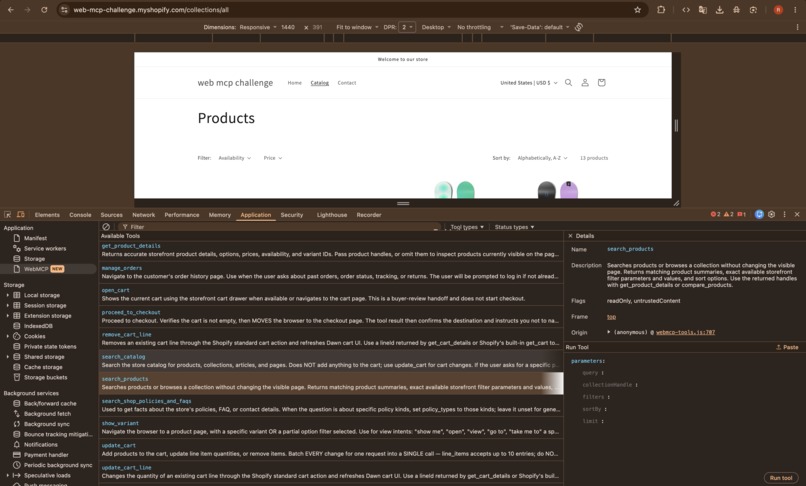Open DevTools settings gear icon
806x486 pixels.
click(x=772, y=214)
